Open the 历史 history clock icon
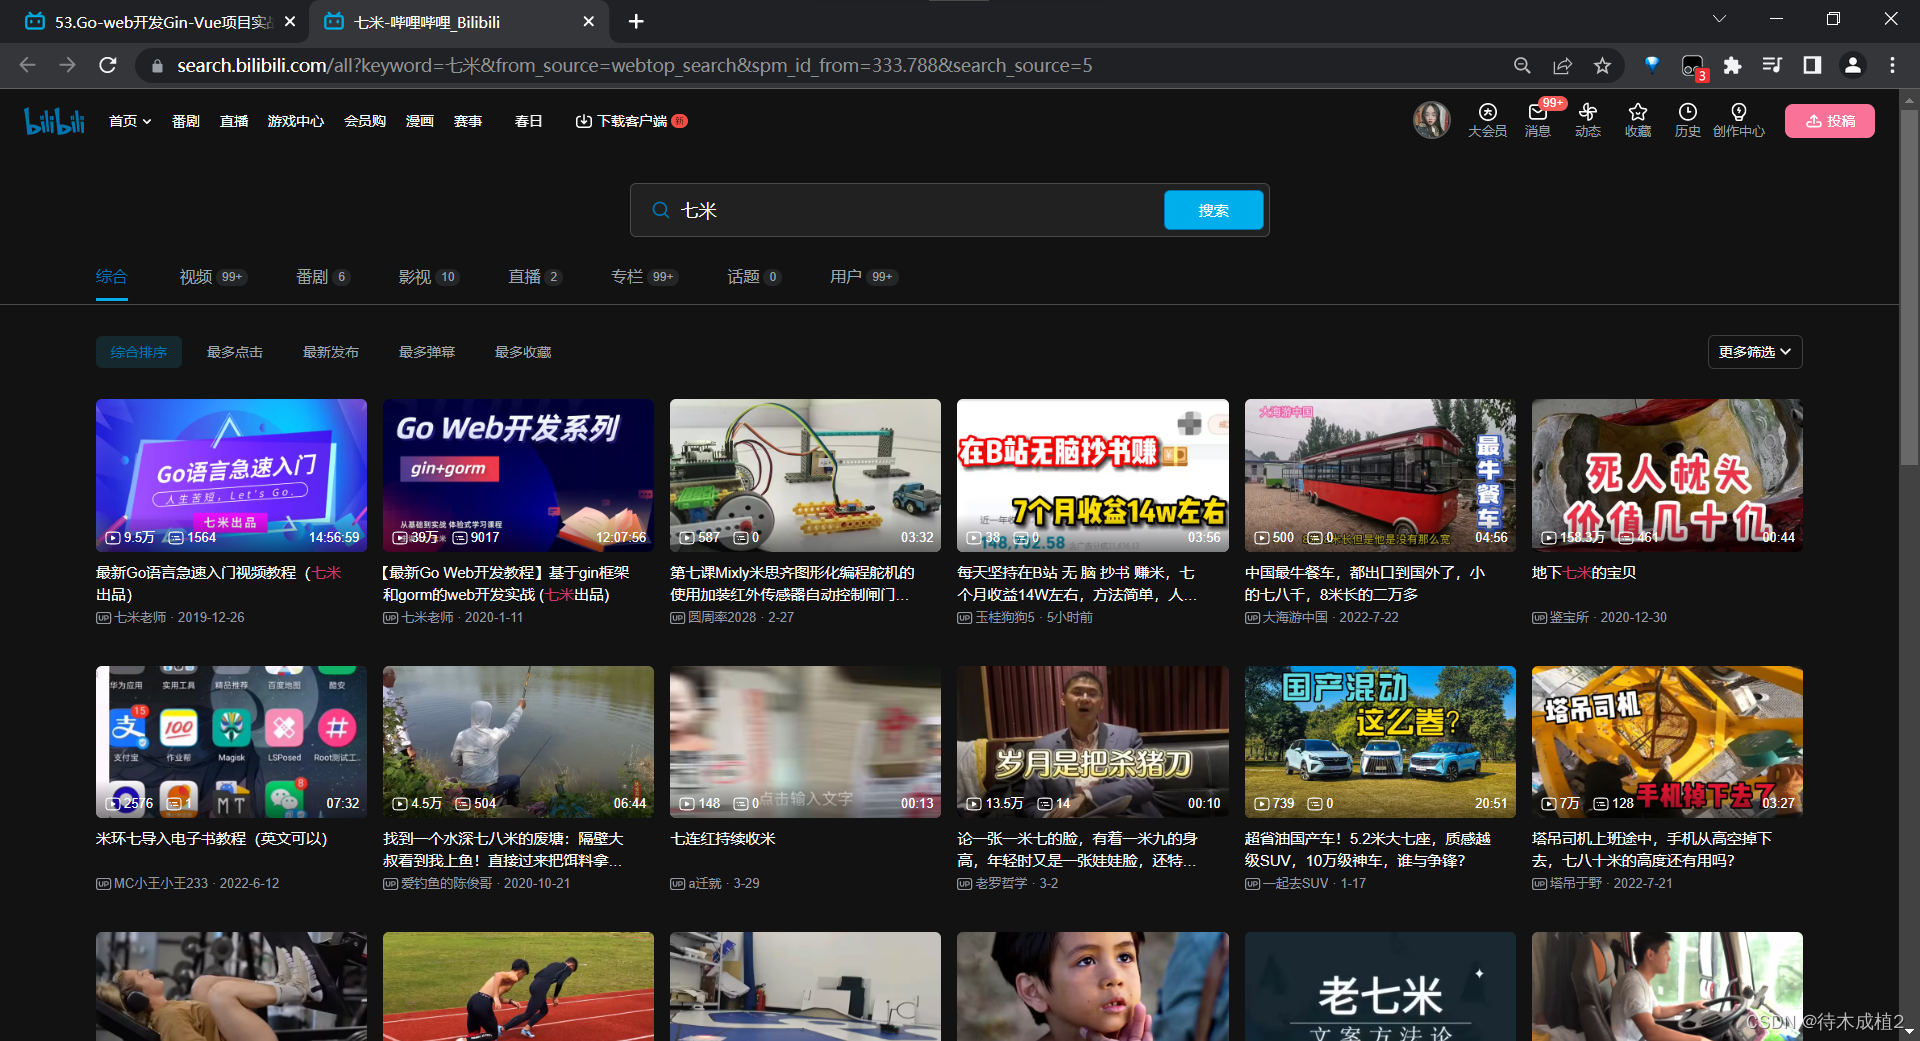 1688,120
